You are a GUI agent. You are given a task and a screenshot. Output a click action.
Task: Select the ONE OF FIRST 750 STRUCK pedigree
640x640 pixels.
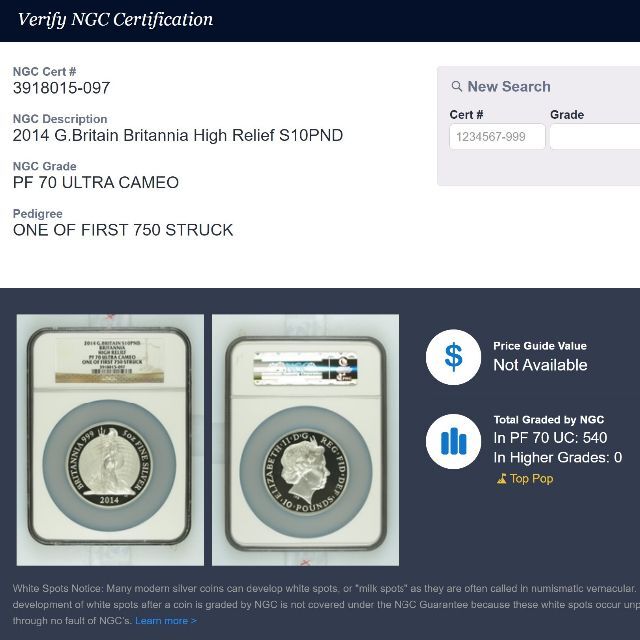coord(123,230)
